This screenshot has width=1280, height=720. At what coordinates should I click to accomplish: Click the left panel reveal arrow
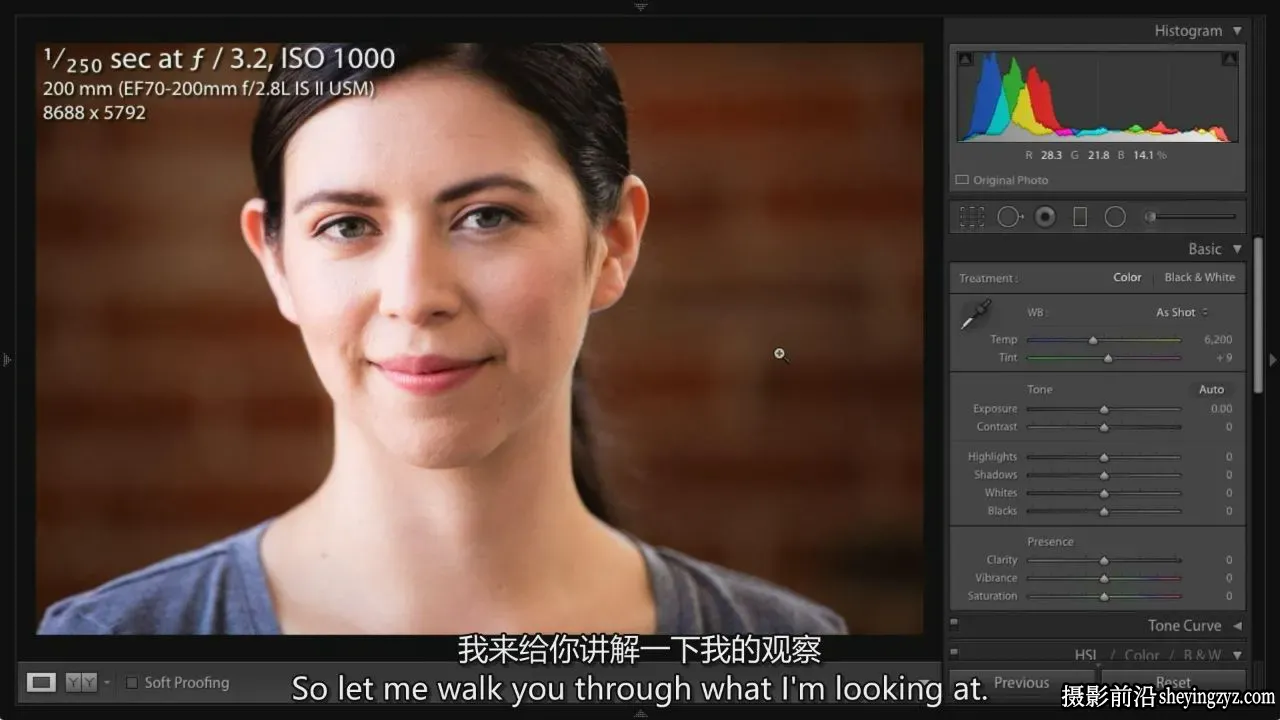point(6,359)
